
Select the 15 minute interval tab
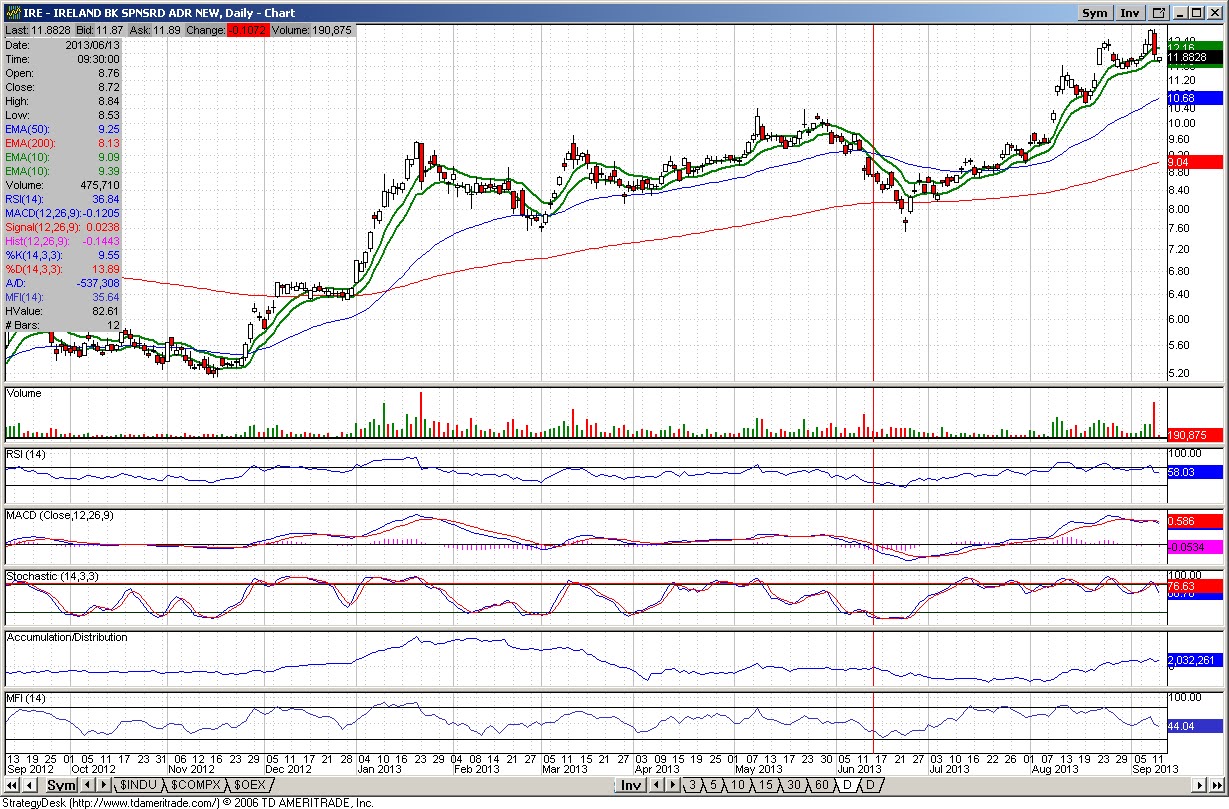765,786
